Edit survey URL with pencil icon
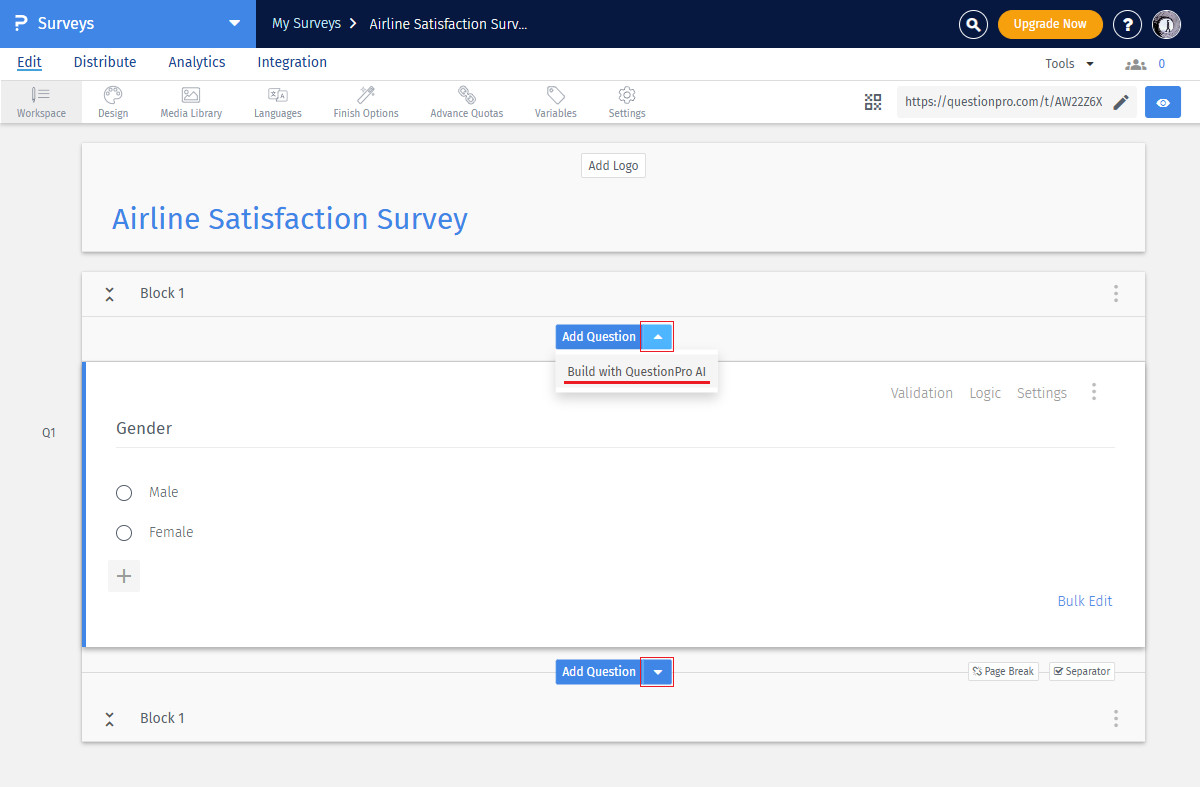Viewport: 1200px width, 787px height. (1121, 102)
